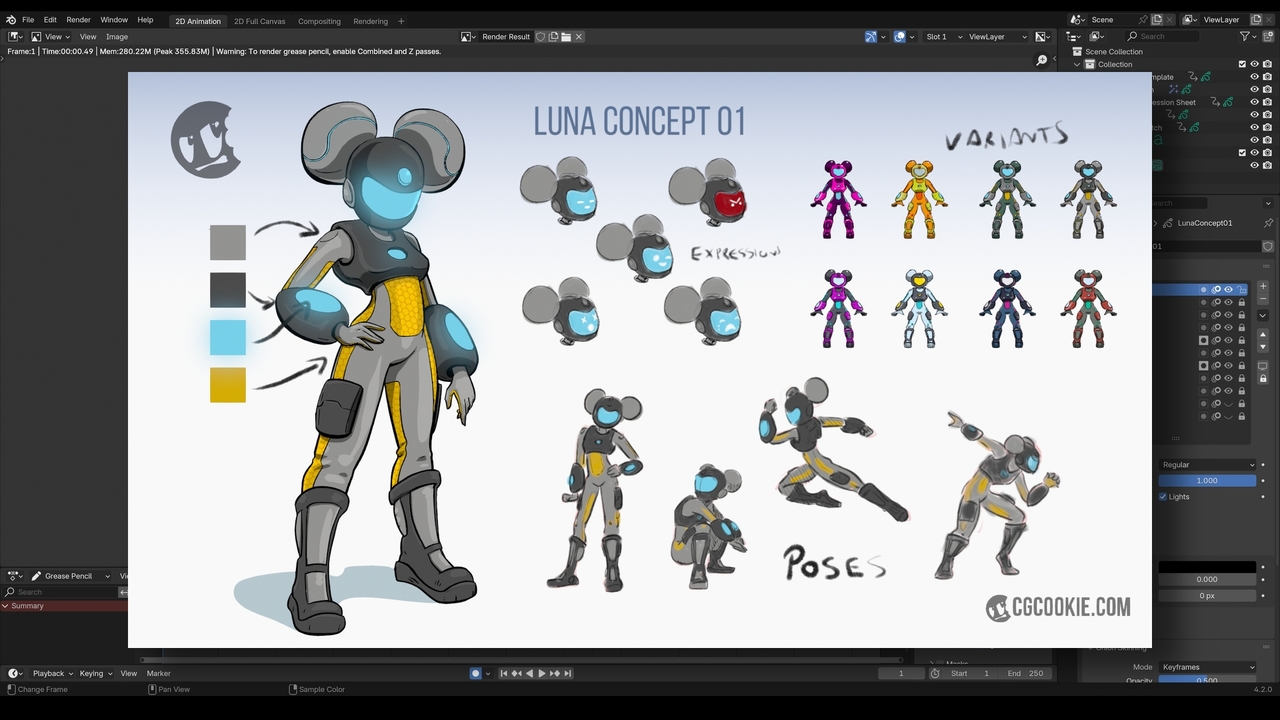Click the remove layer minus button
1280x720 pixels.
point(1263,299)
